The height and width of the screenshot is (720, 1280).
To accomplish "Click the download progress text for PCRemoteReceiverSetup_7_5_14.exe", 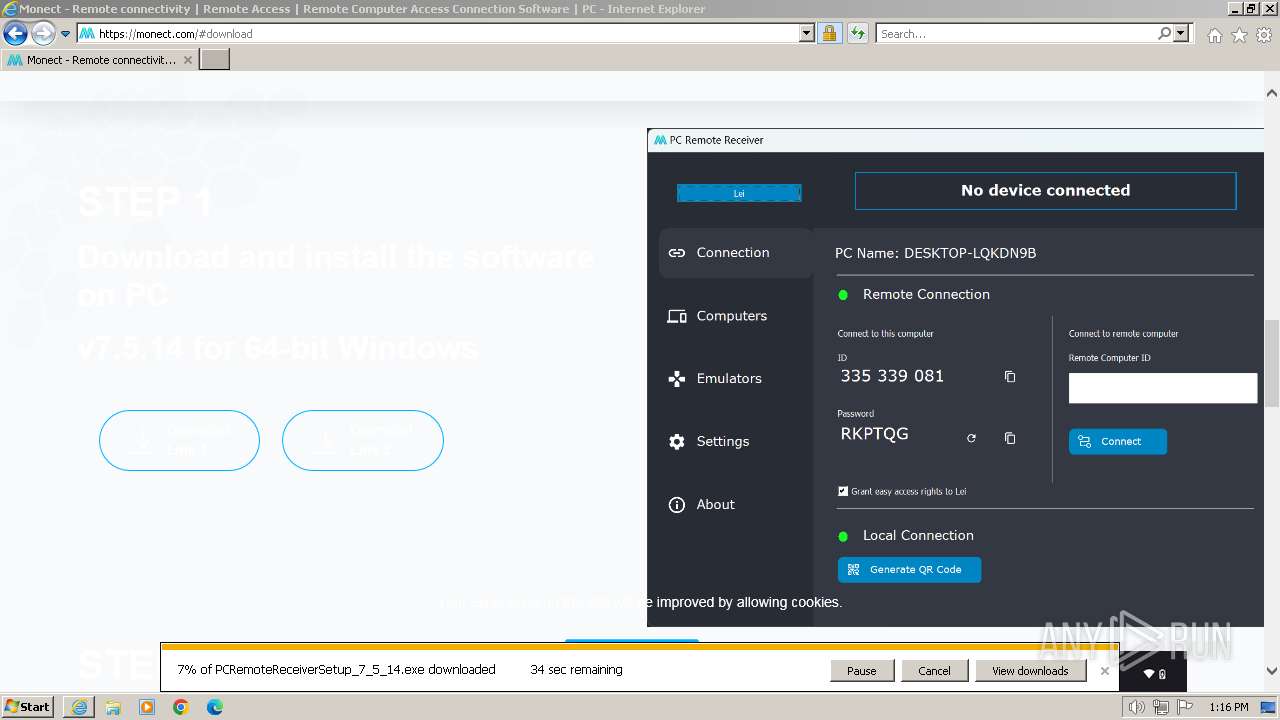I will click(336, 670).
